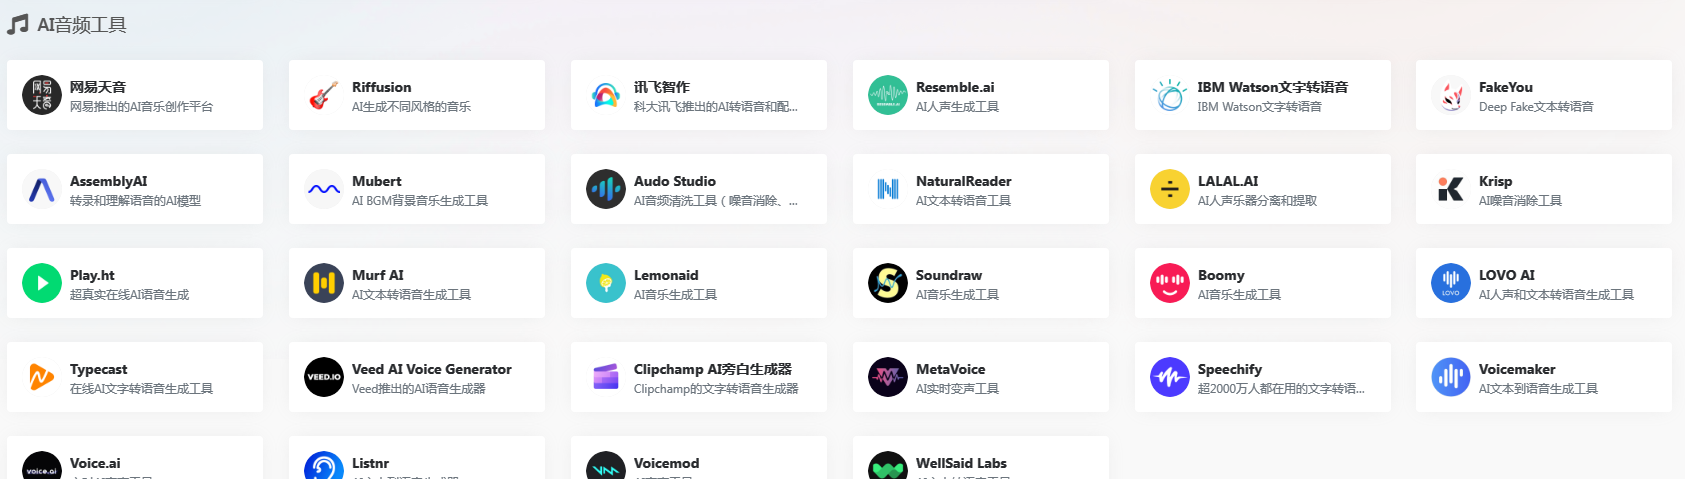The image size is (1685, 479).
Task: Open the LOVO AI blue icon
Action: [1451, 283]
